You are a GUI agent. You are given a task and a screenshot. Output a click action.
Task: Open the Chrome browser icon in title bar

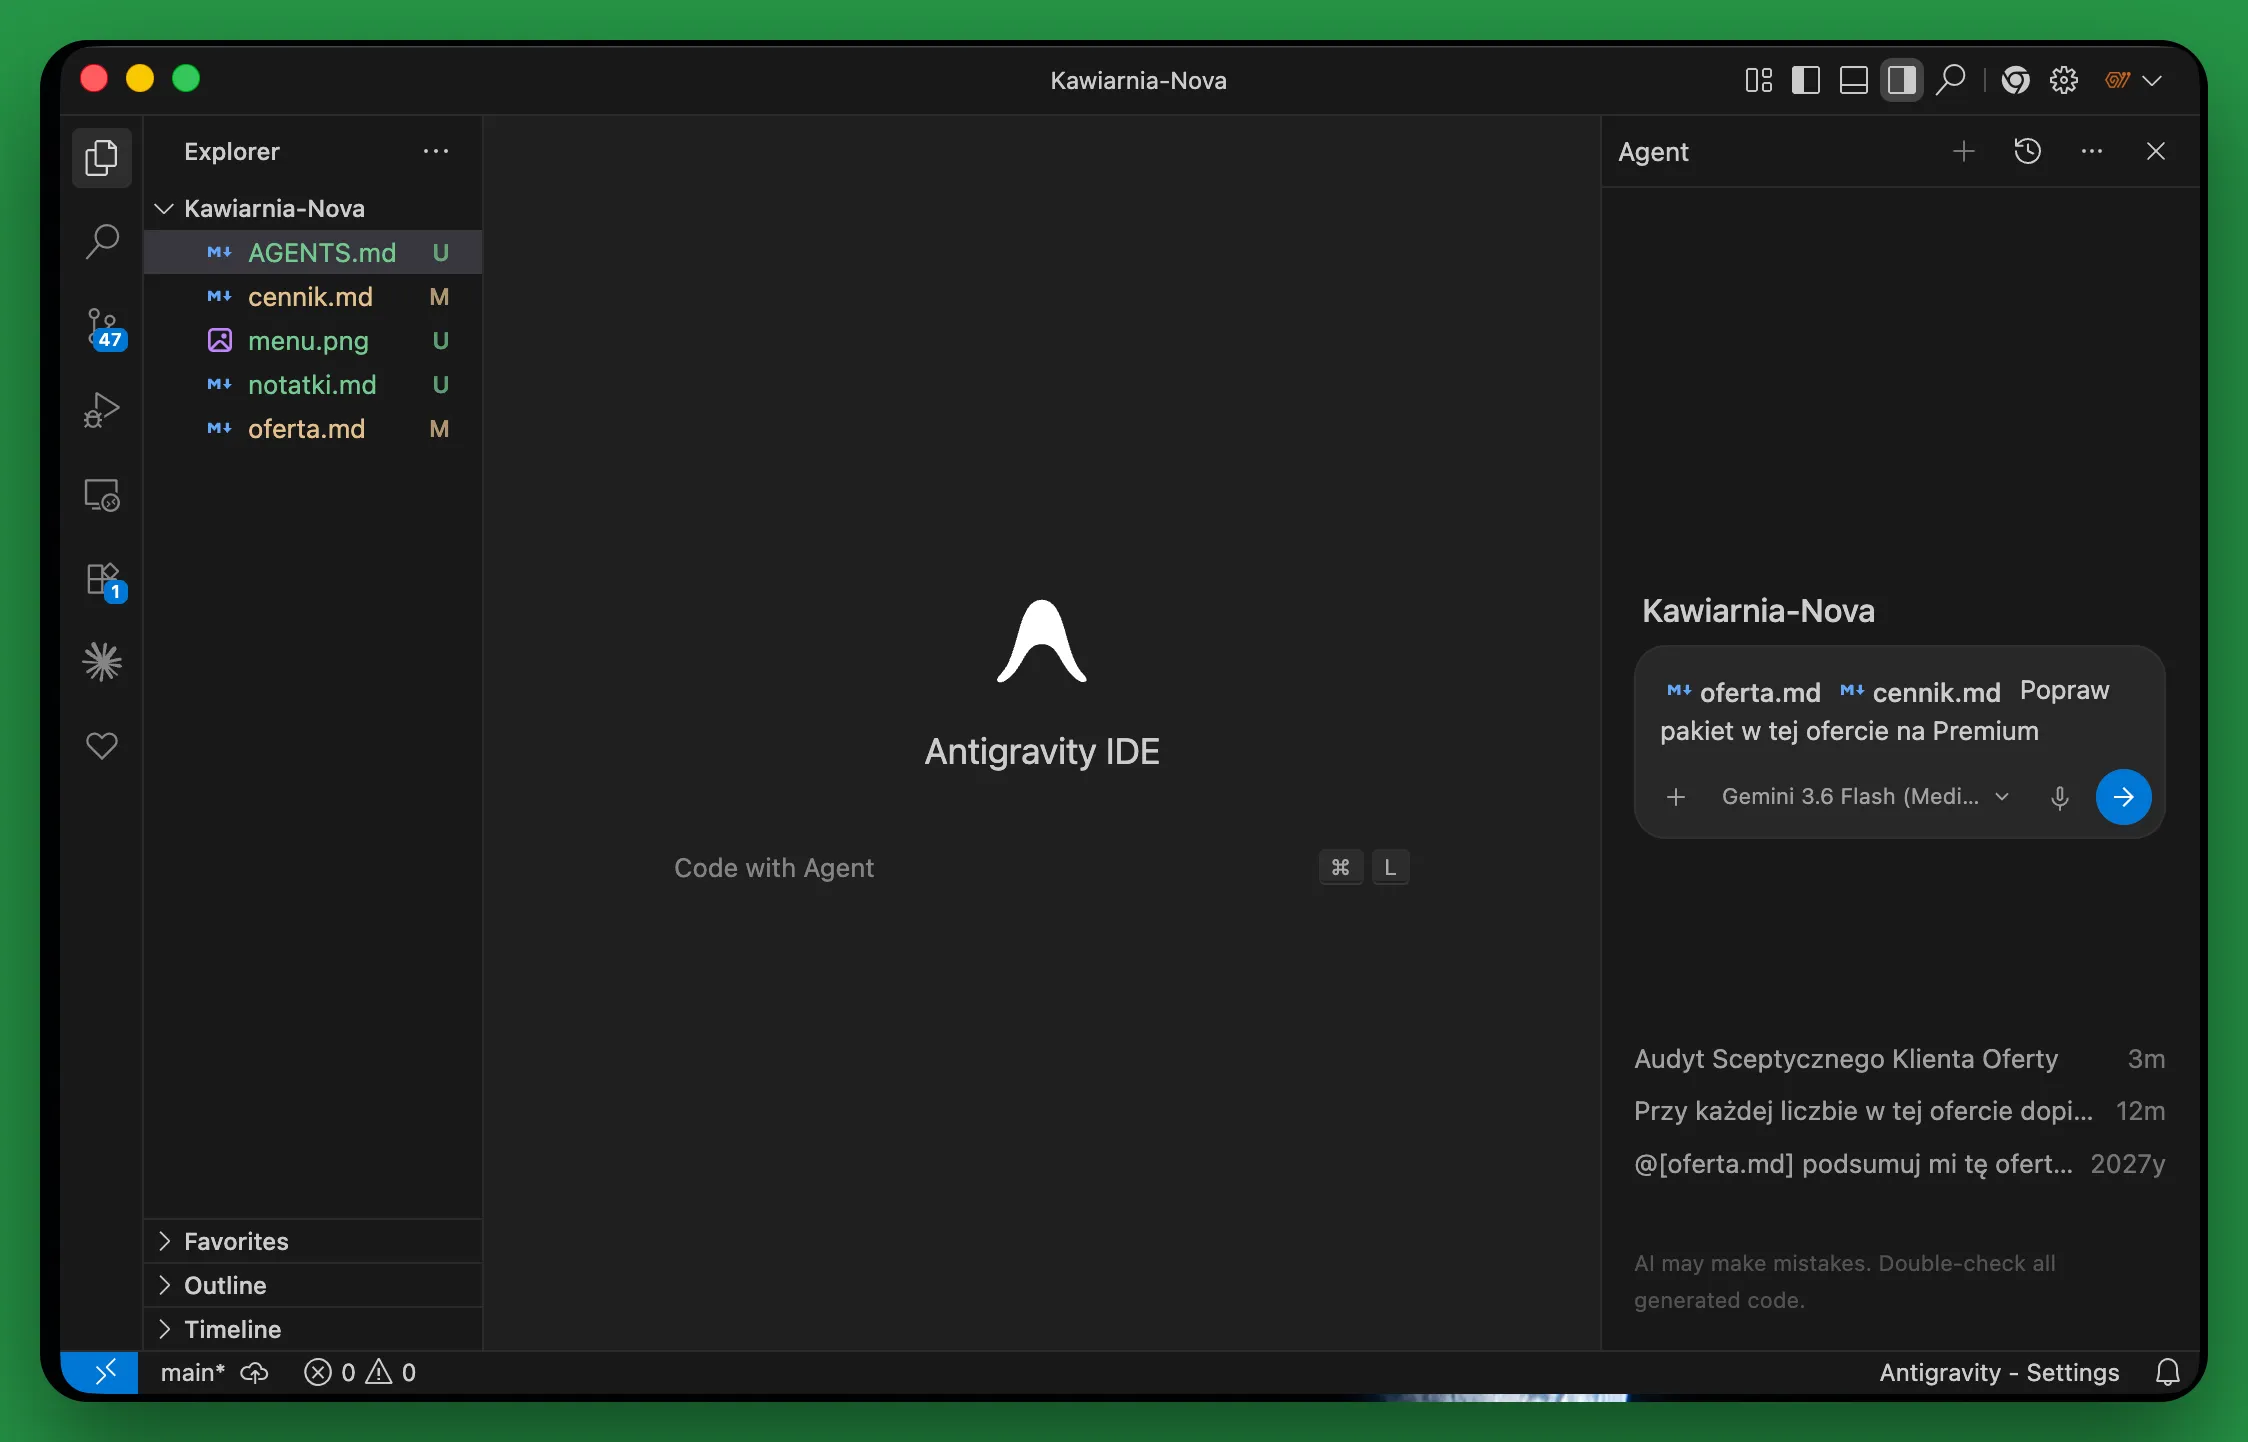(2016, 80)
